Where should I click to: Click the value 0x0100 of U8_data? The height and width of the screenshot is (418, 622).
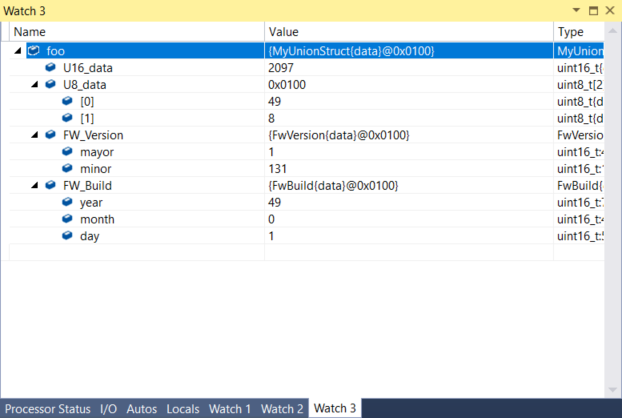[287, 84]
